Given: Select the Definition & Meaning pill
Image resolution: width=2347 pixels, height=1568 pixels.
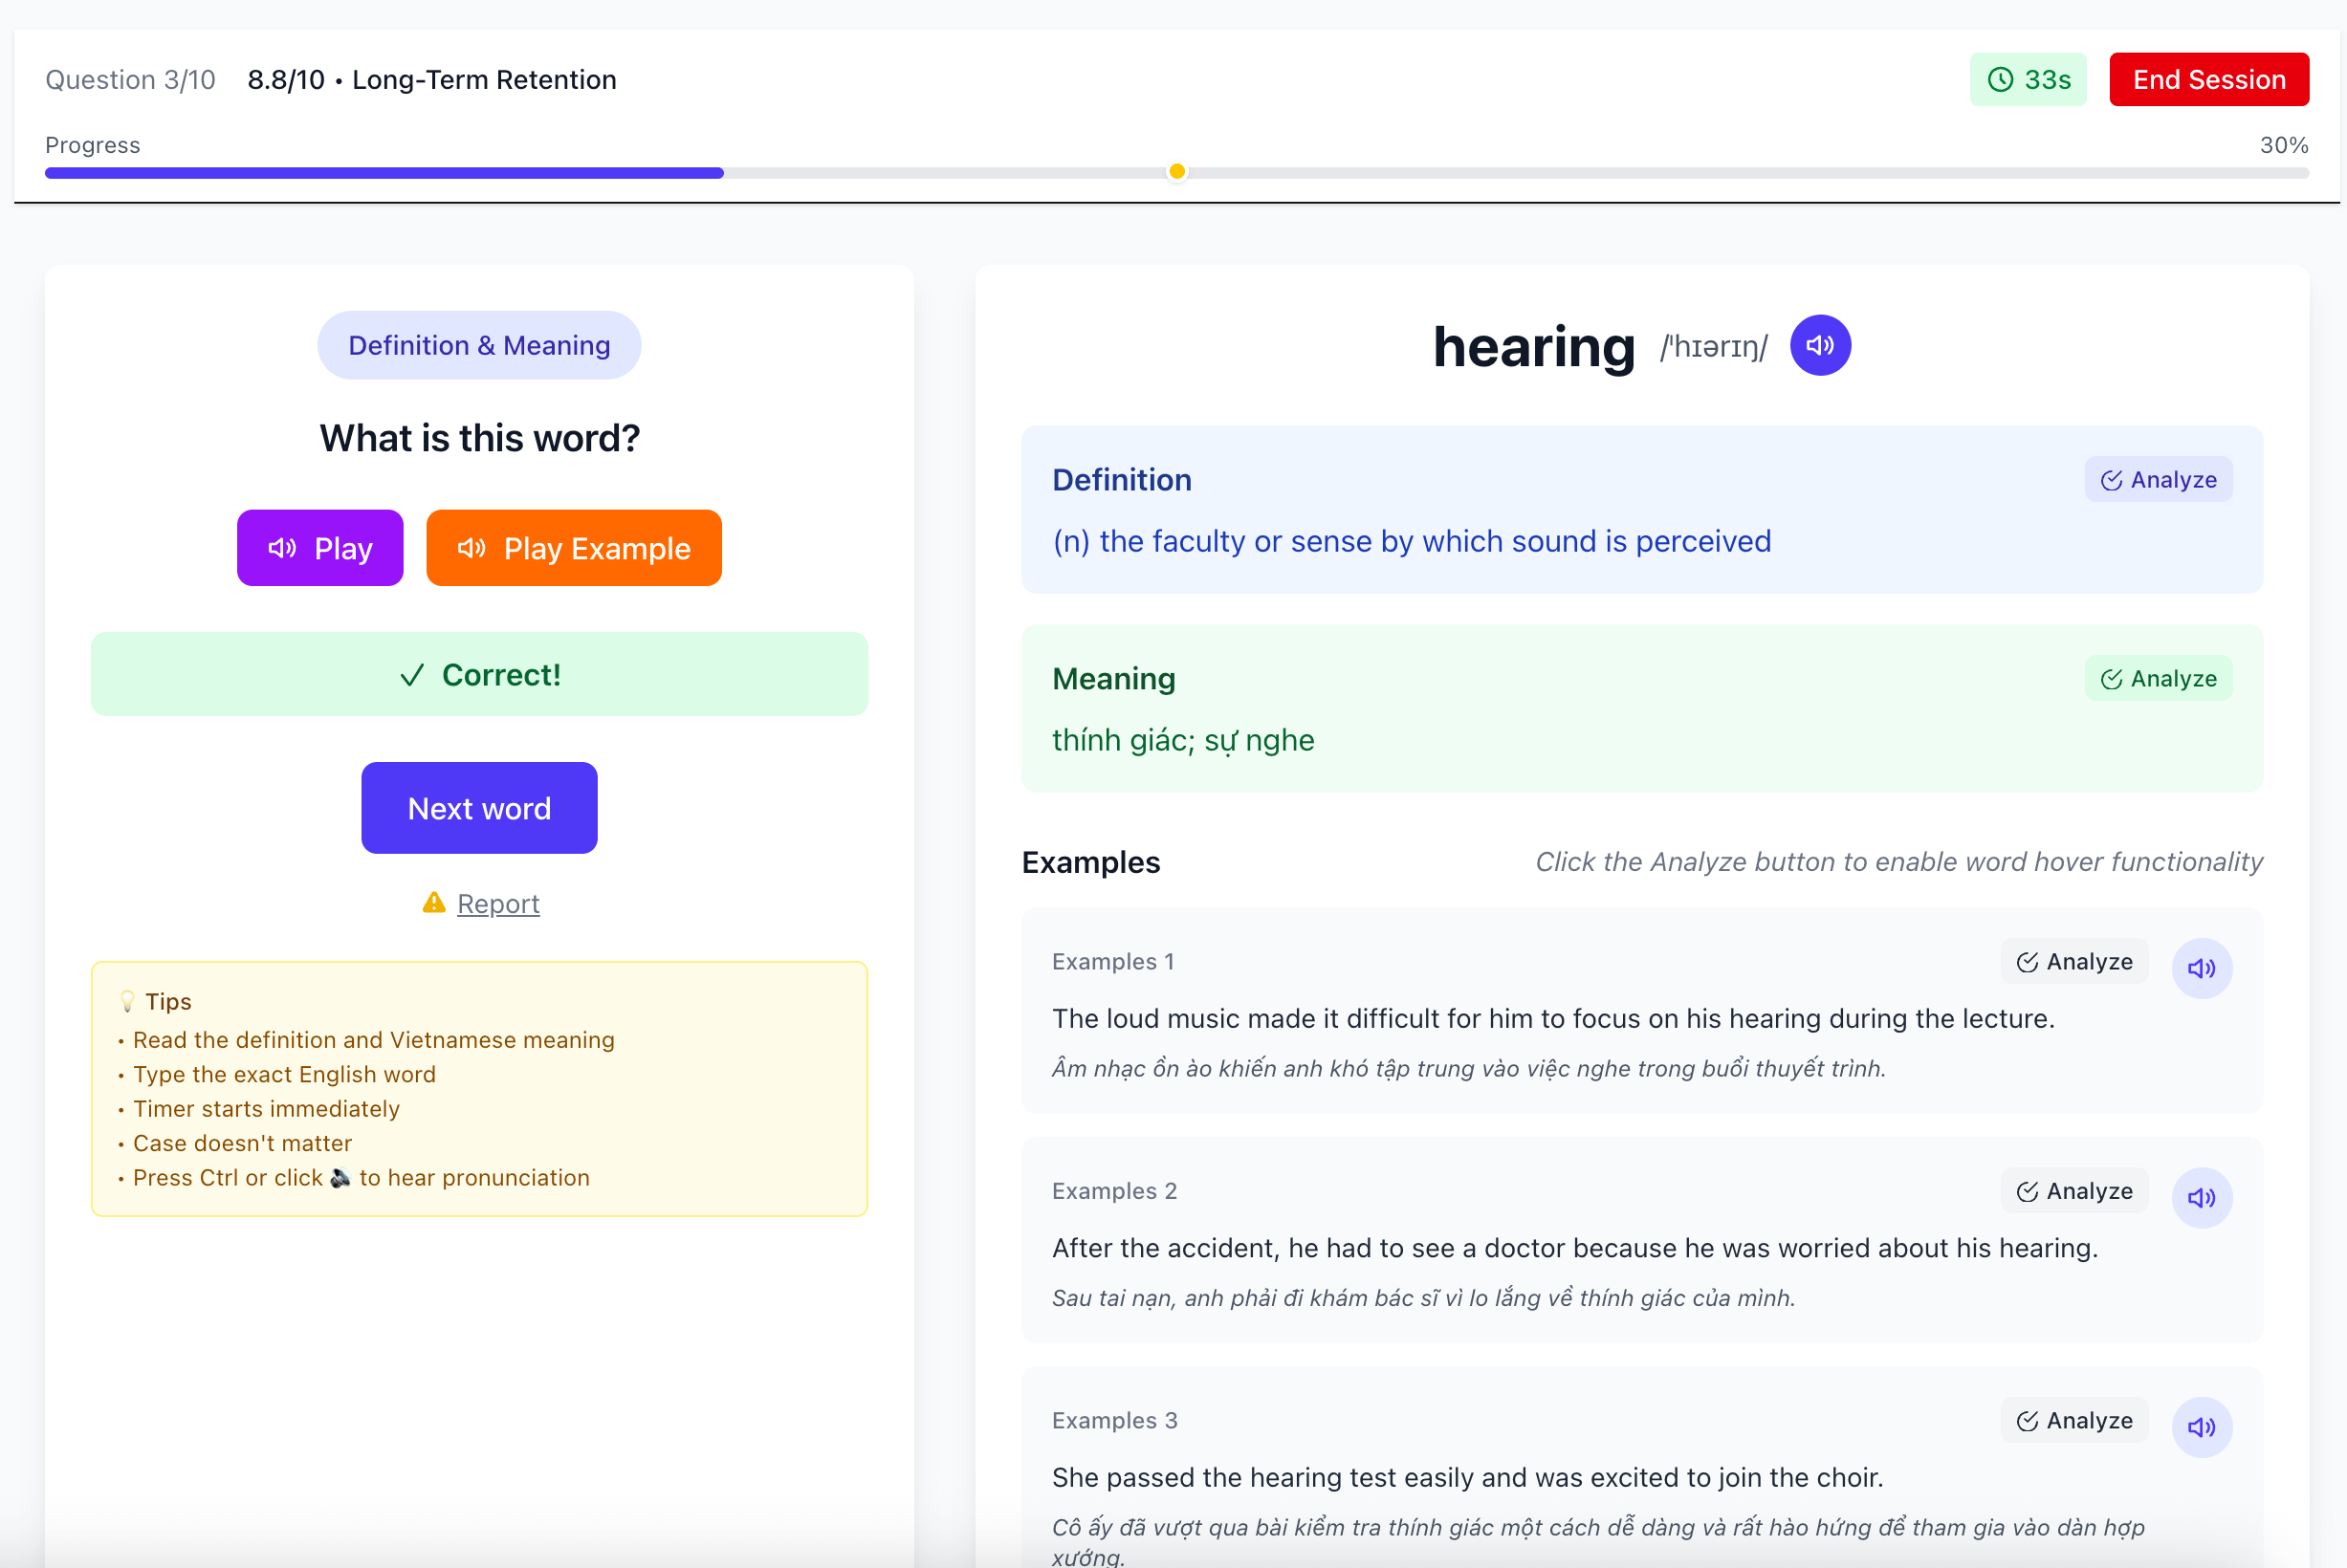Looking at the screenshot, I should [479, 345].
